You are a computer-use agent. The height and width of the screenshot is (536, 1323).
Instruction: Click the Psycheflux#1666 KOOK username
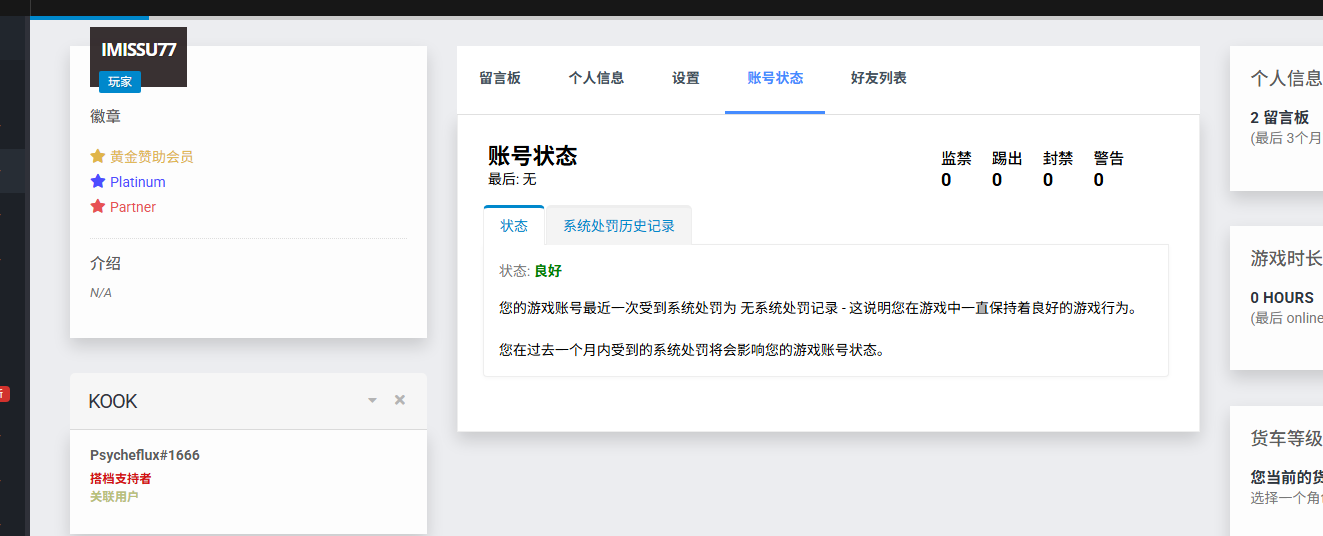click(145, 455)
